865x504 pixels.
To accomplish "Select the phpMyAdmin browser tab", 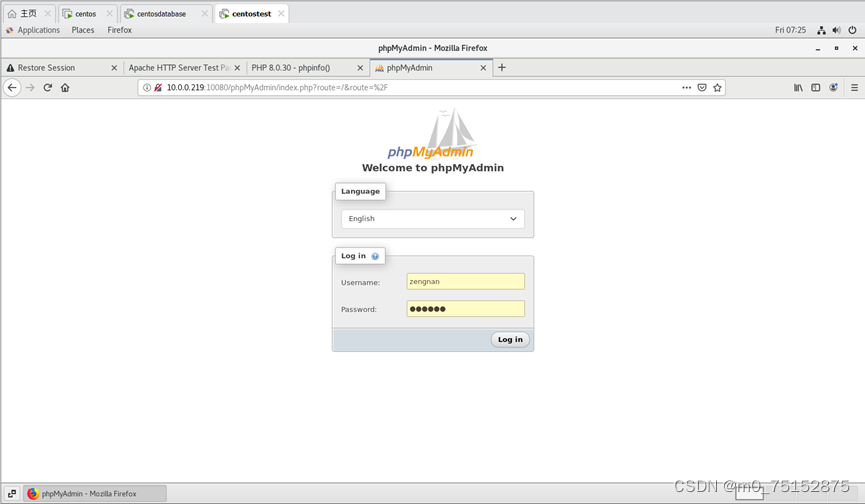I will tap(430, 68).
